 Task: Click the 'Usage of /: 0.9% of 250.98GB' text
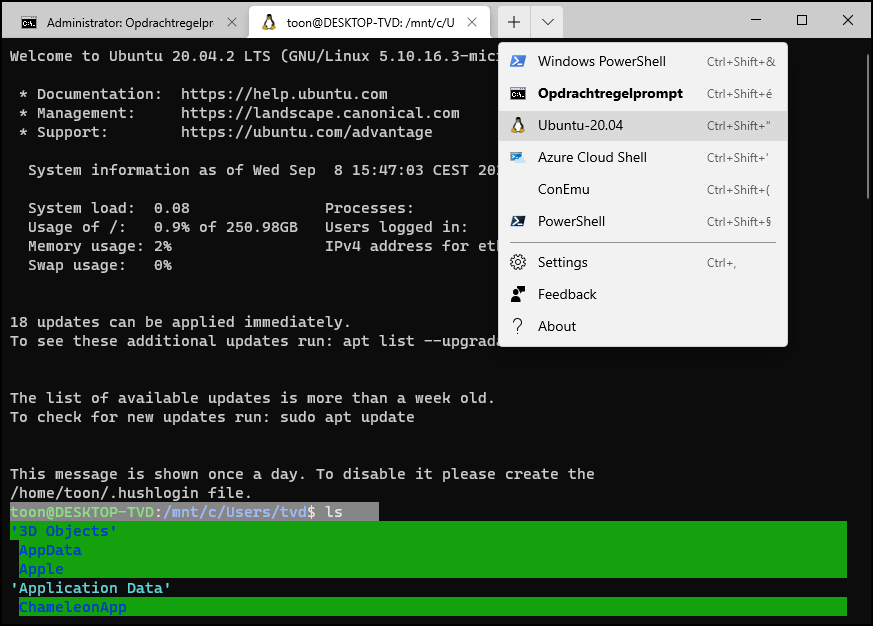coord(163,227)
